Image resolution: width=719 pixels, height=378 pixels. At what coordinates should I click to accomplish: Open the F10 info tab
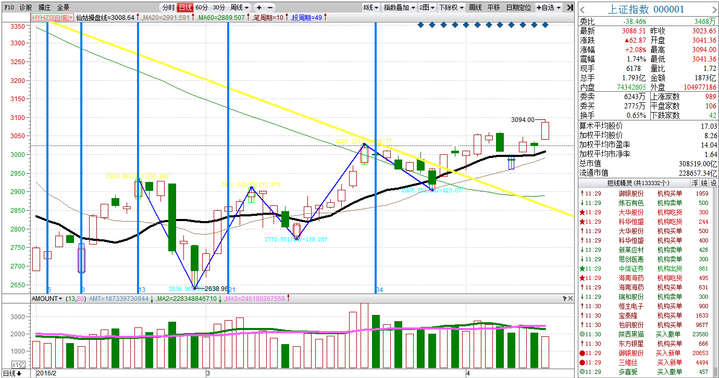(9, 7)
